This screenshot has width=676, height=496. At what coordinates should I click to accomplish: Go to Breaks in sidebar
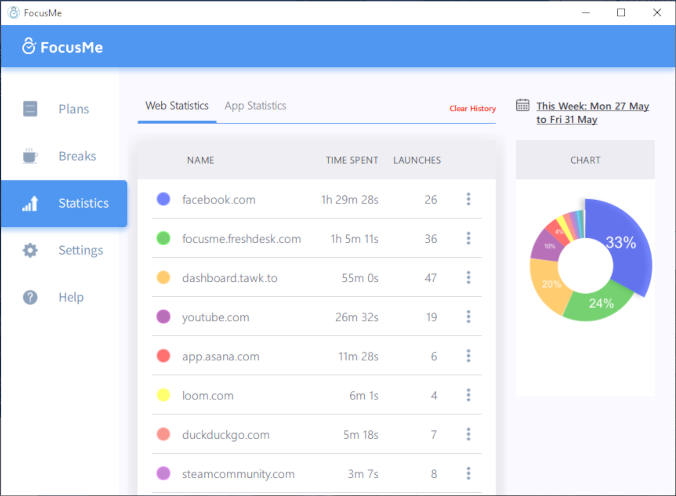pyautogui.click(x=77, y=156)
